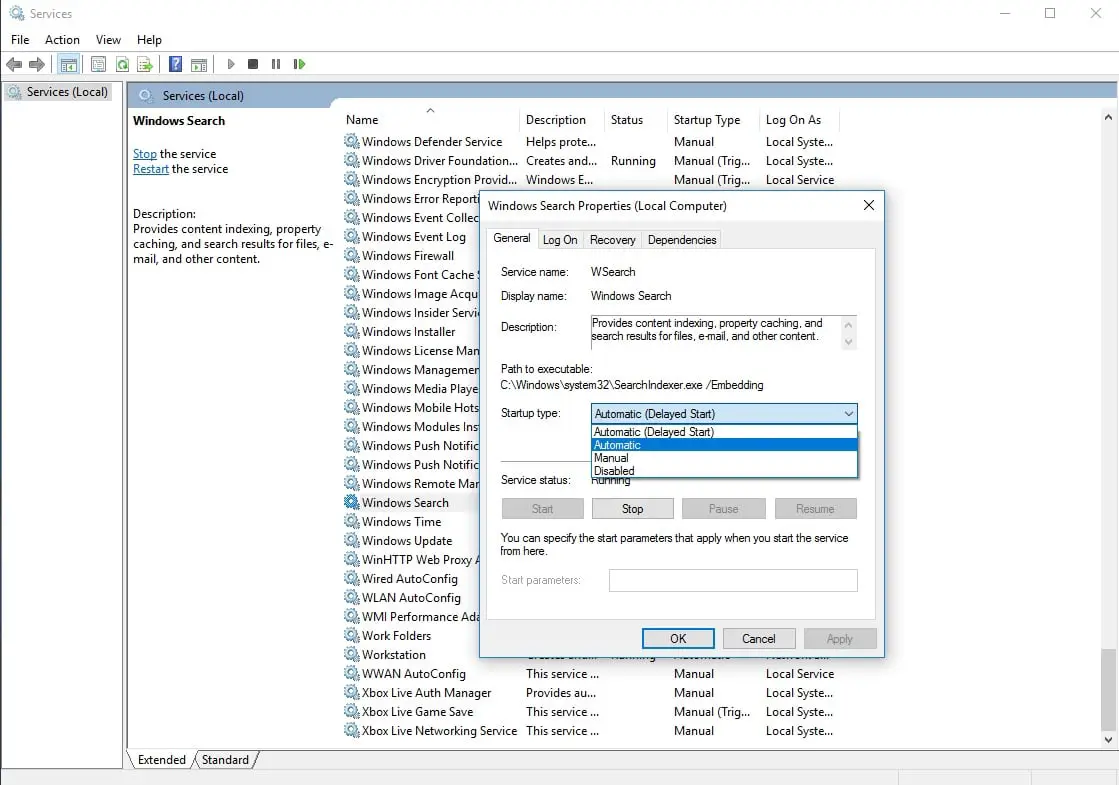Click the Start Service play icon

pos(231,64)
